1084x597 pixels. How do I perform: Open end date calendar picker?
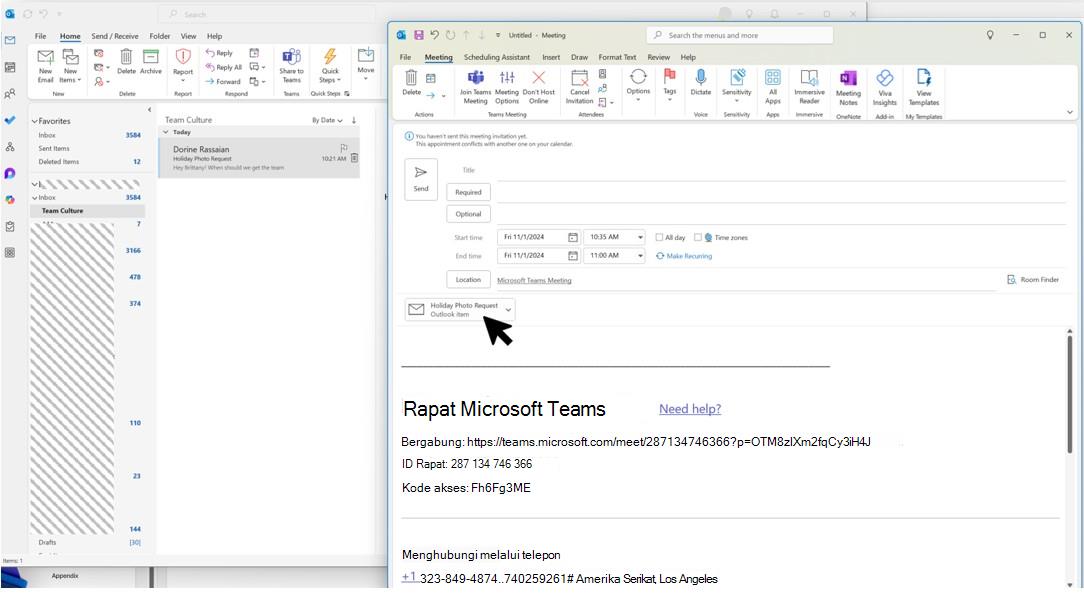pyautogui.click(x=572, y=256)
